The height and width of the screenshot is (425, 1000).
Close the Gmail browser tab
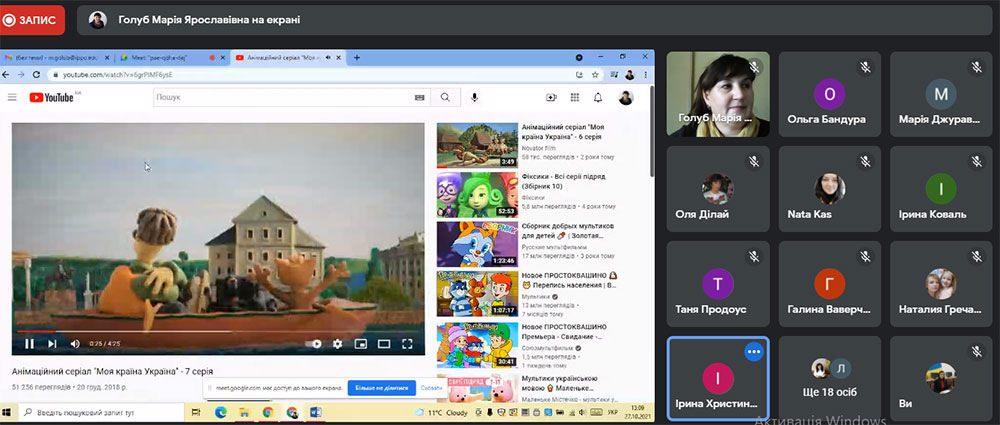click(106, 57)
